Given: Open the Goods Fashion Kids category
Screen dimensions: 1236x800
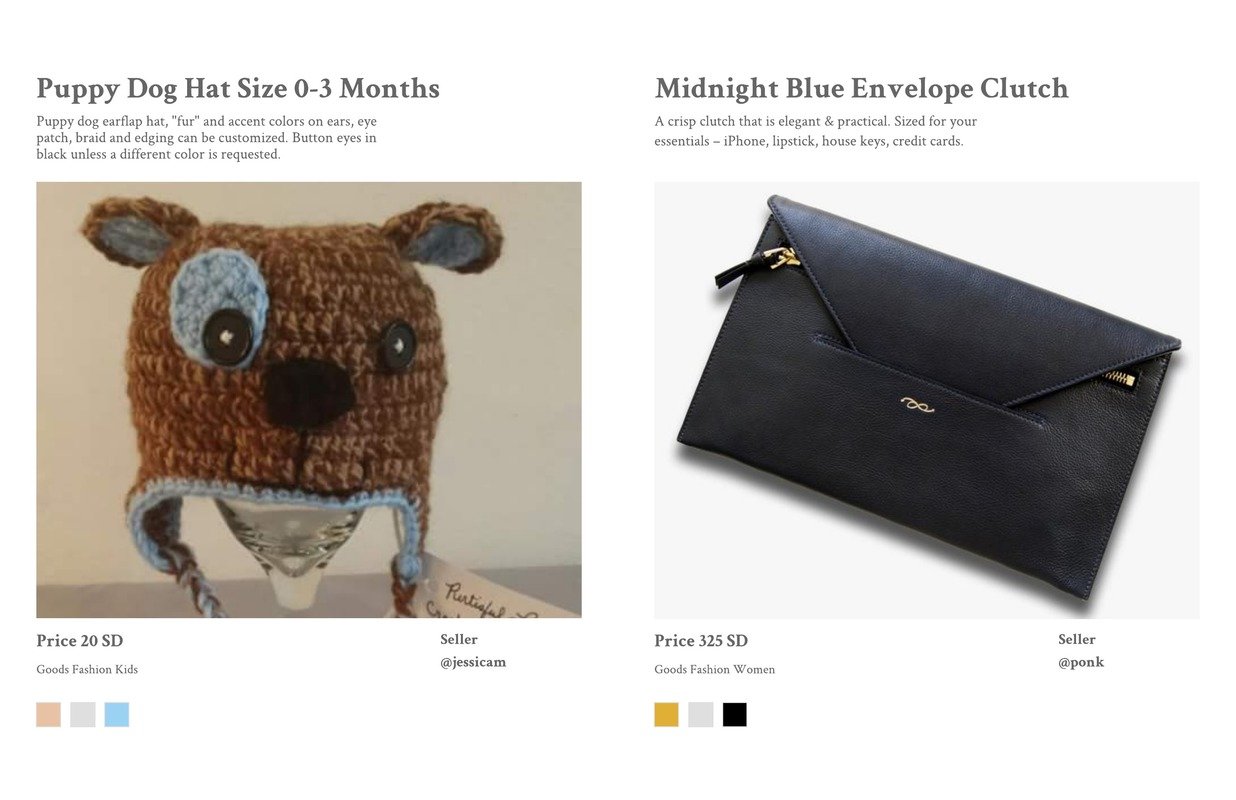Looking at the screenshot, I should 87,670.
